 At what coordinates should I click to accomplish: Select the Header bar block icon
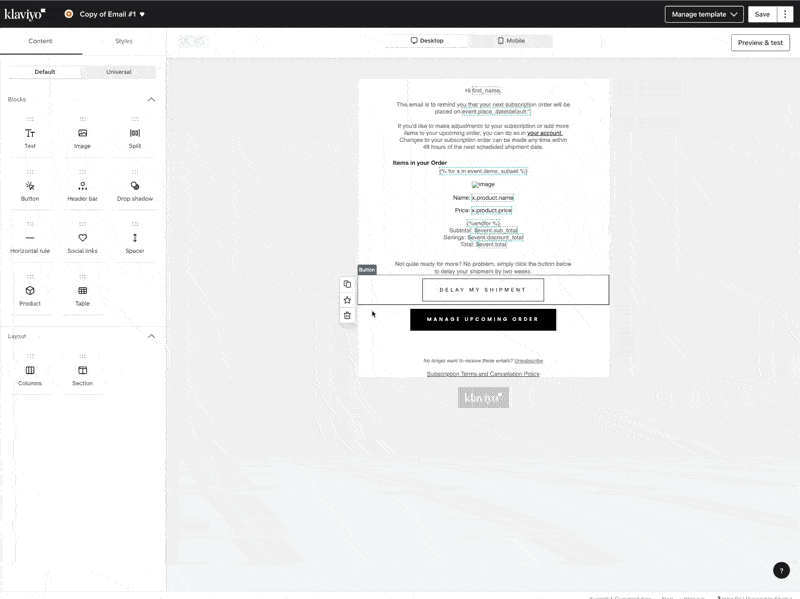point(82,185)
